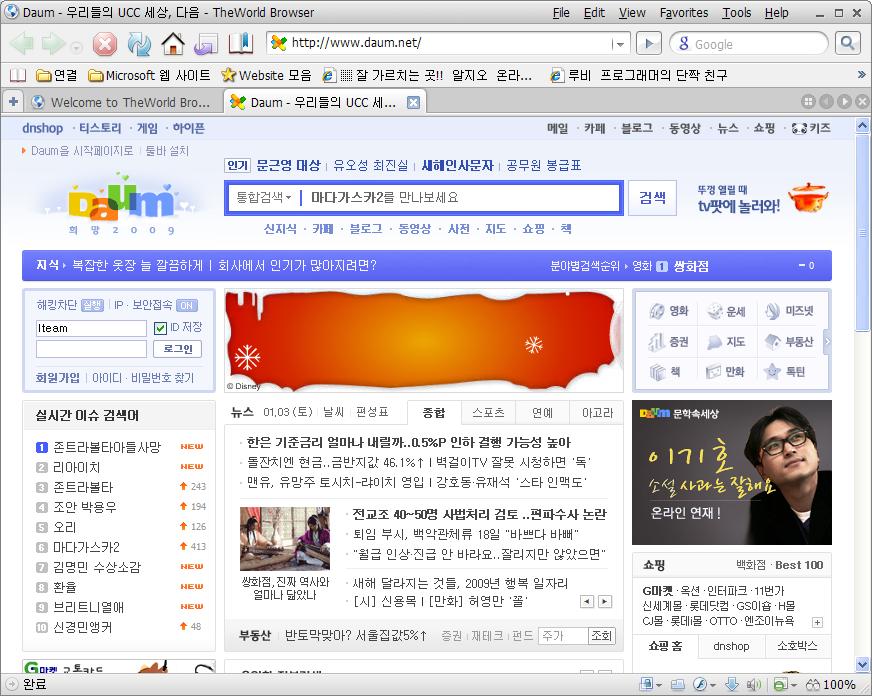Go to the Home page icon

coord(173,43)
